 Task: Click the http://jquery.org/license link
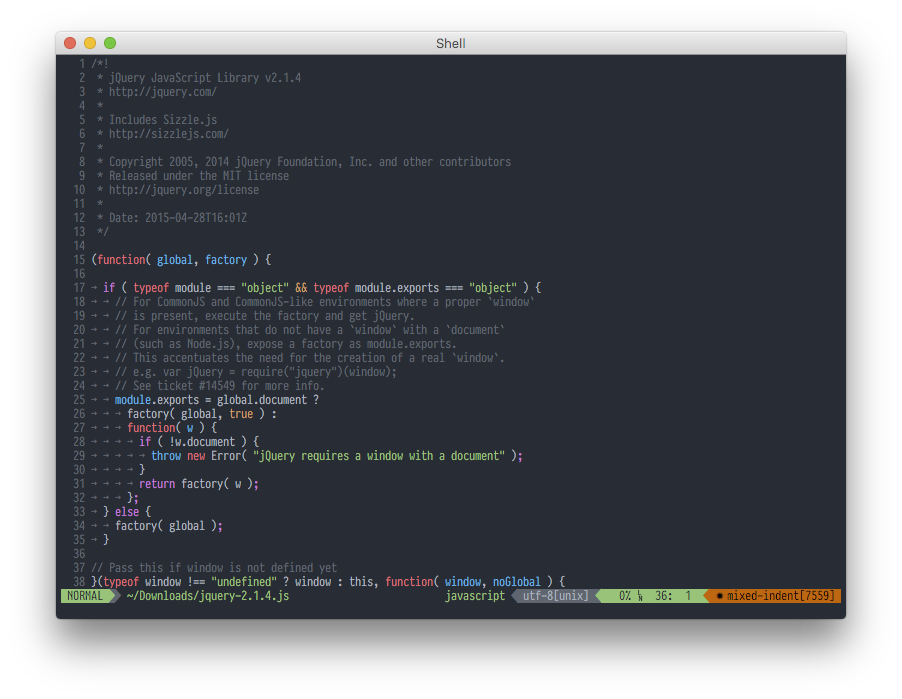183,190
